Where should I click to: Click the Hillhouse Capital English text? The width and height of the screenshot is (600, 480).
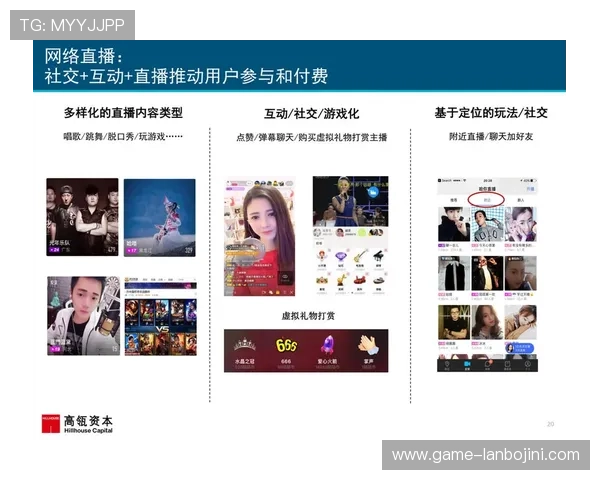coord(88,431)
